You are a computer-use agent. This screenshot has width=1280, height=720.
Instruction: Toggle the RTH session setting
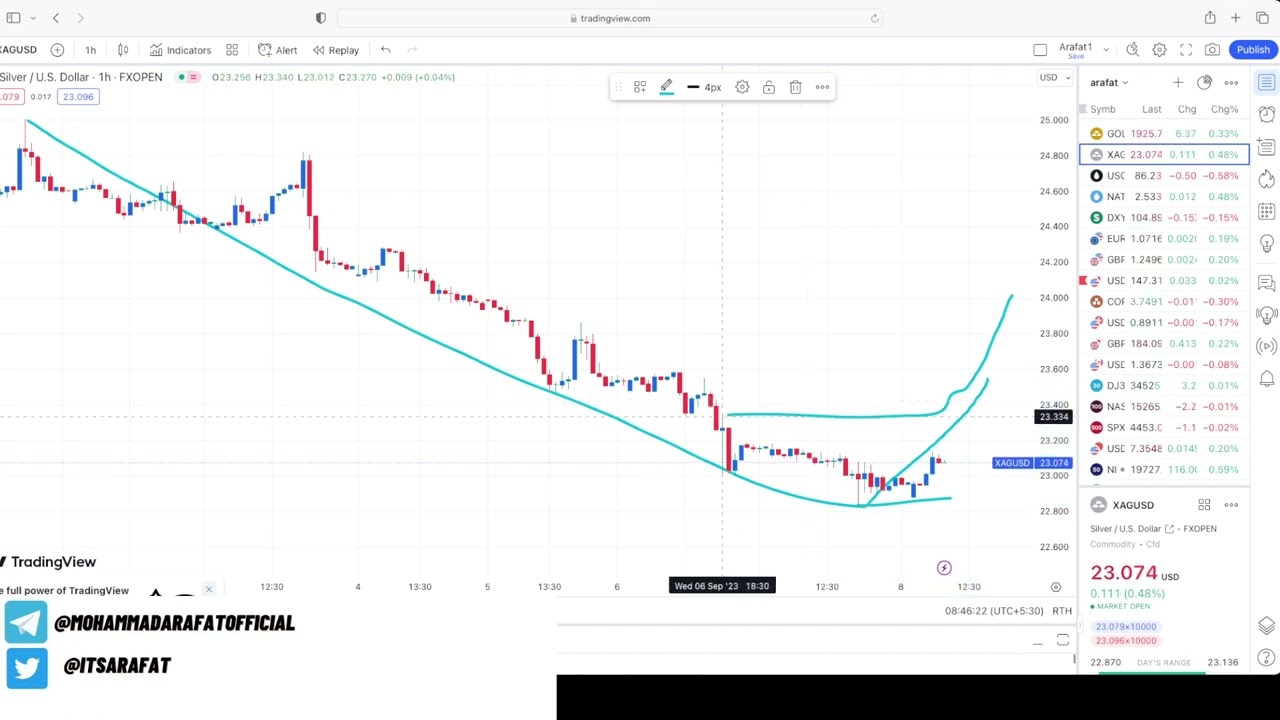click(x=1062, y=611)
